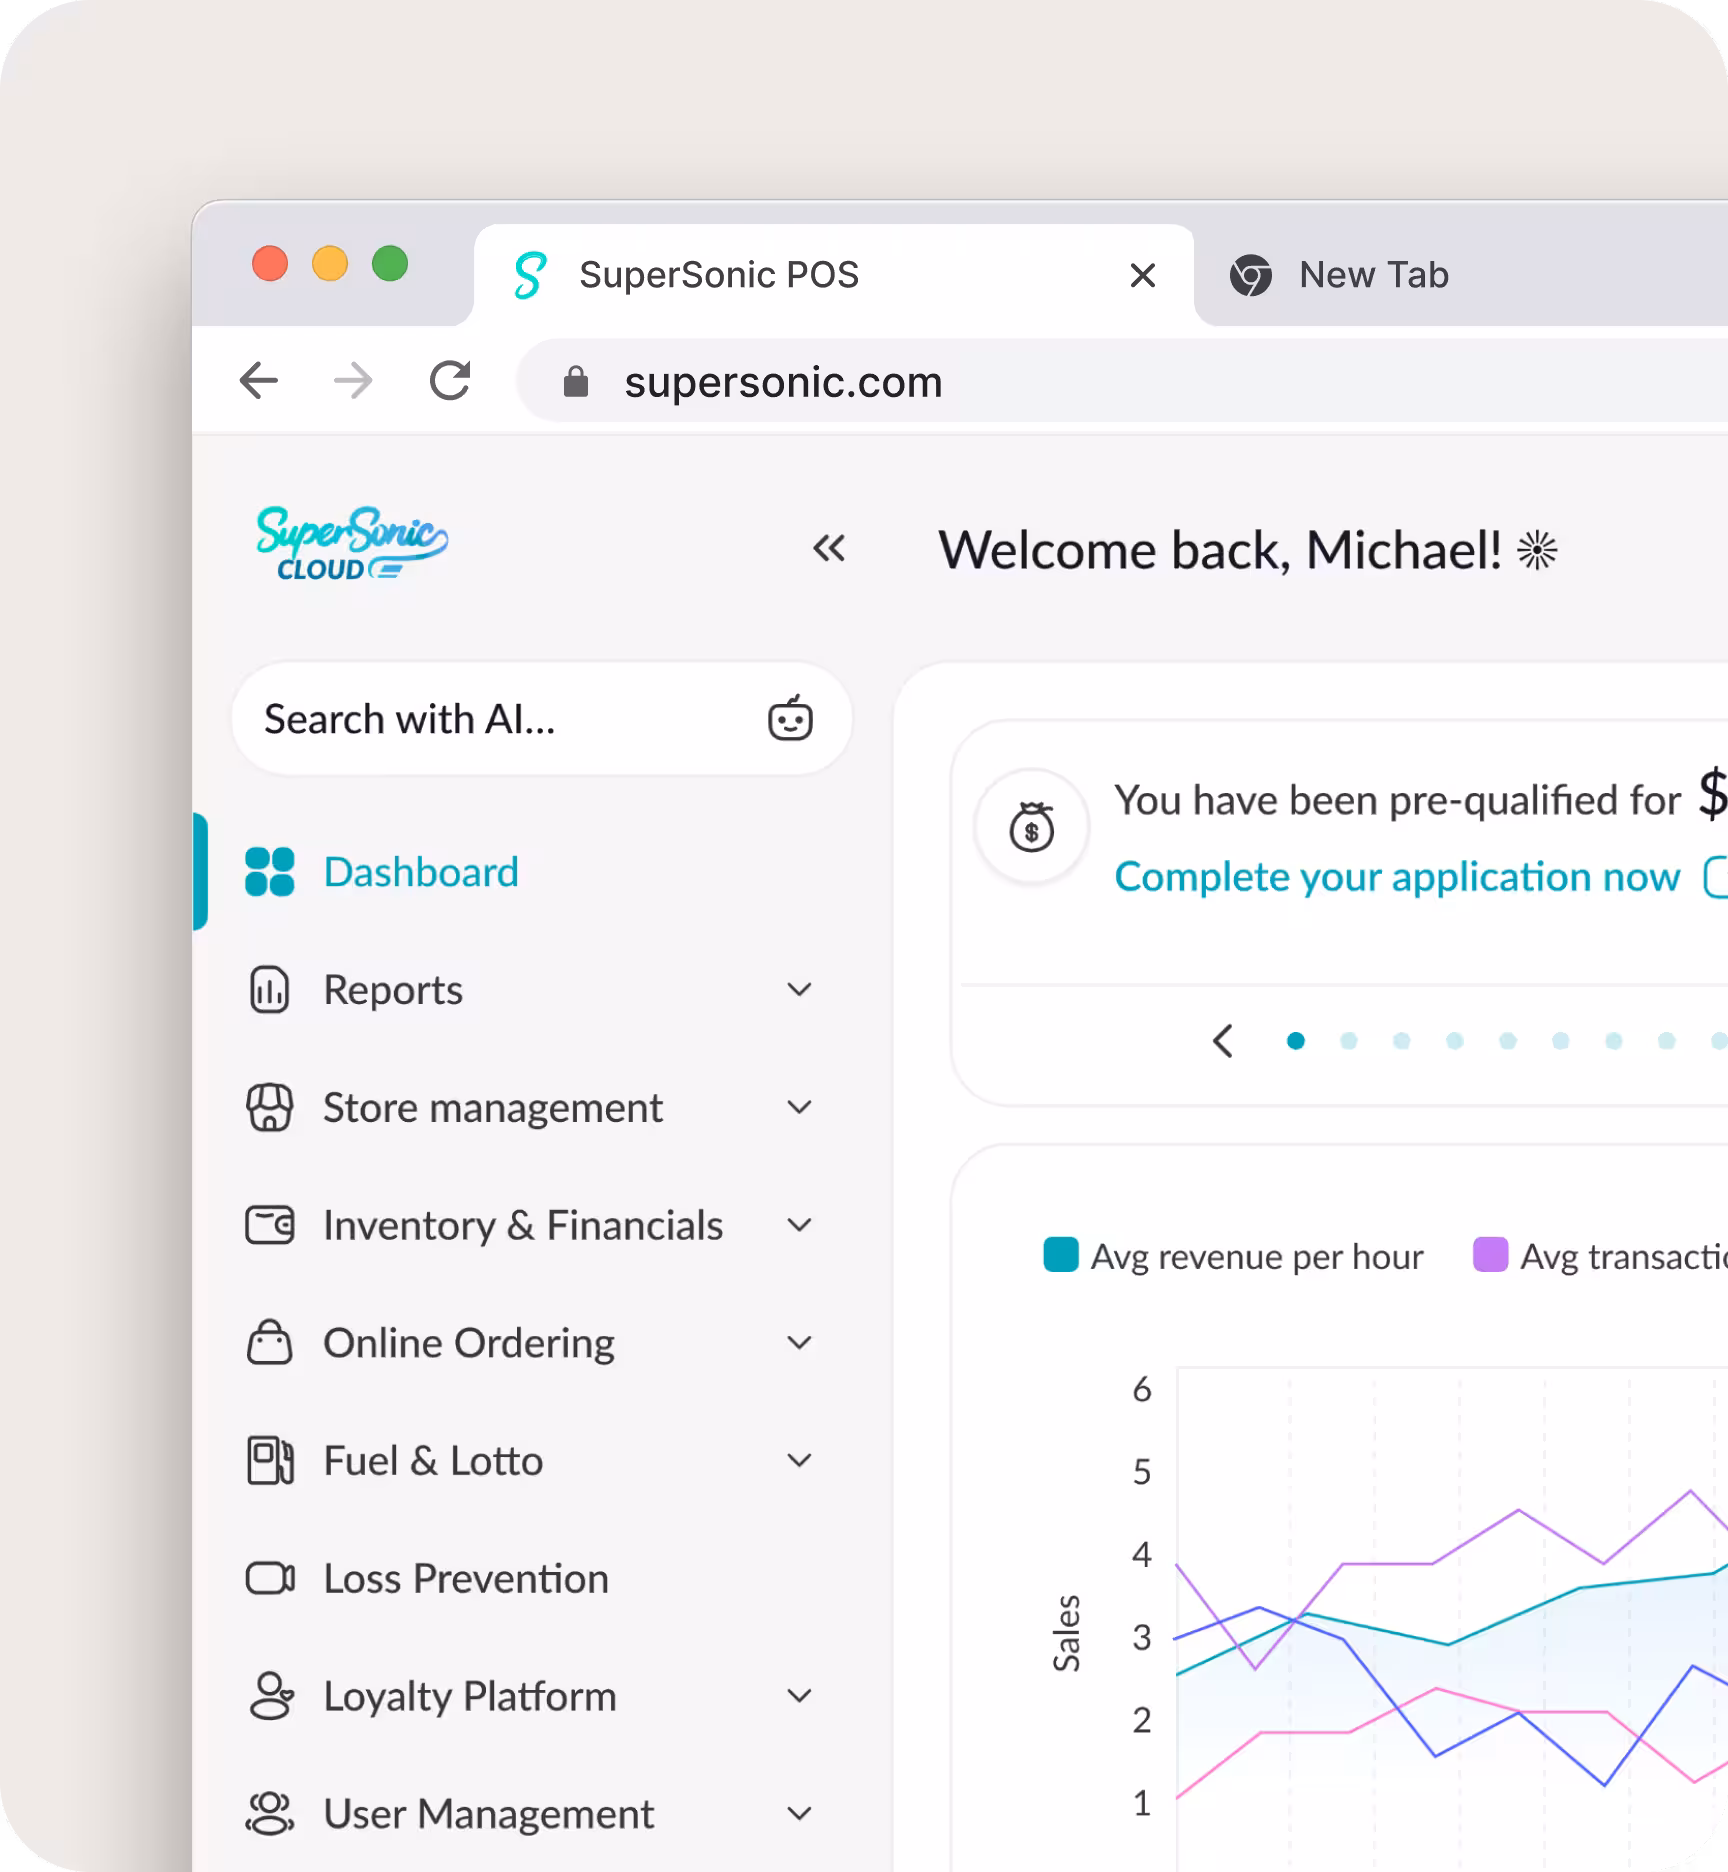This screenshot has height=1872, width=1728.
Task: Click the Online Ordering bag icon
Action: tap(270, 1343)
